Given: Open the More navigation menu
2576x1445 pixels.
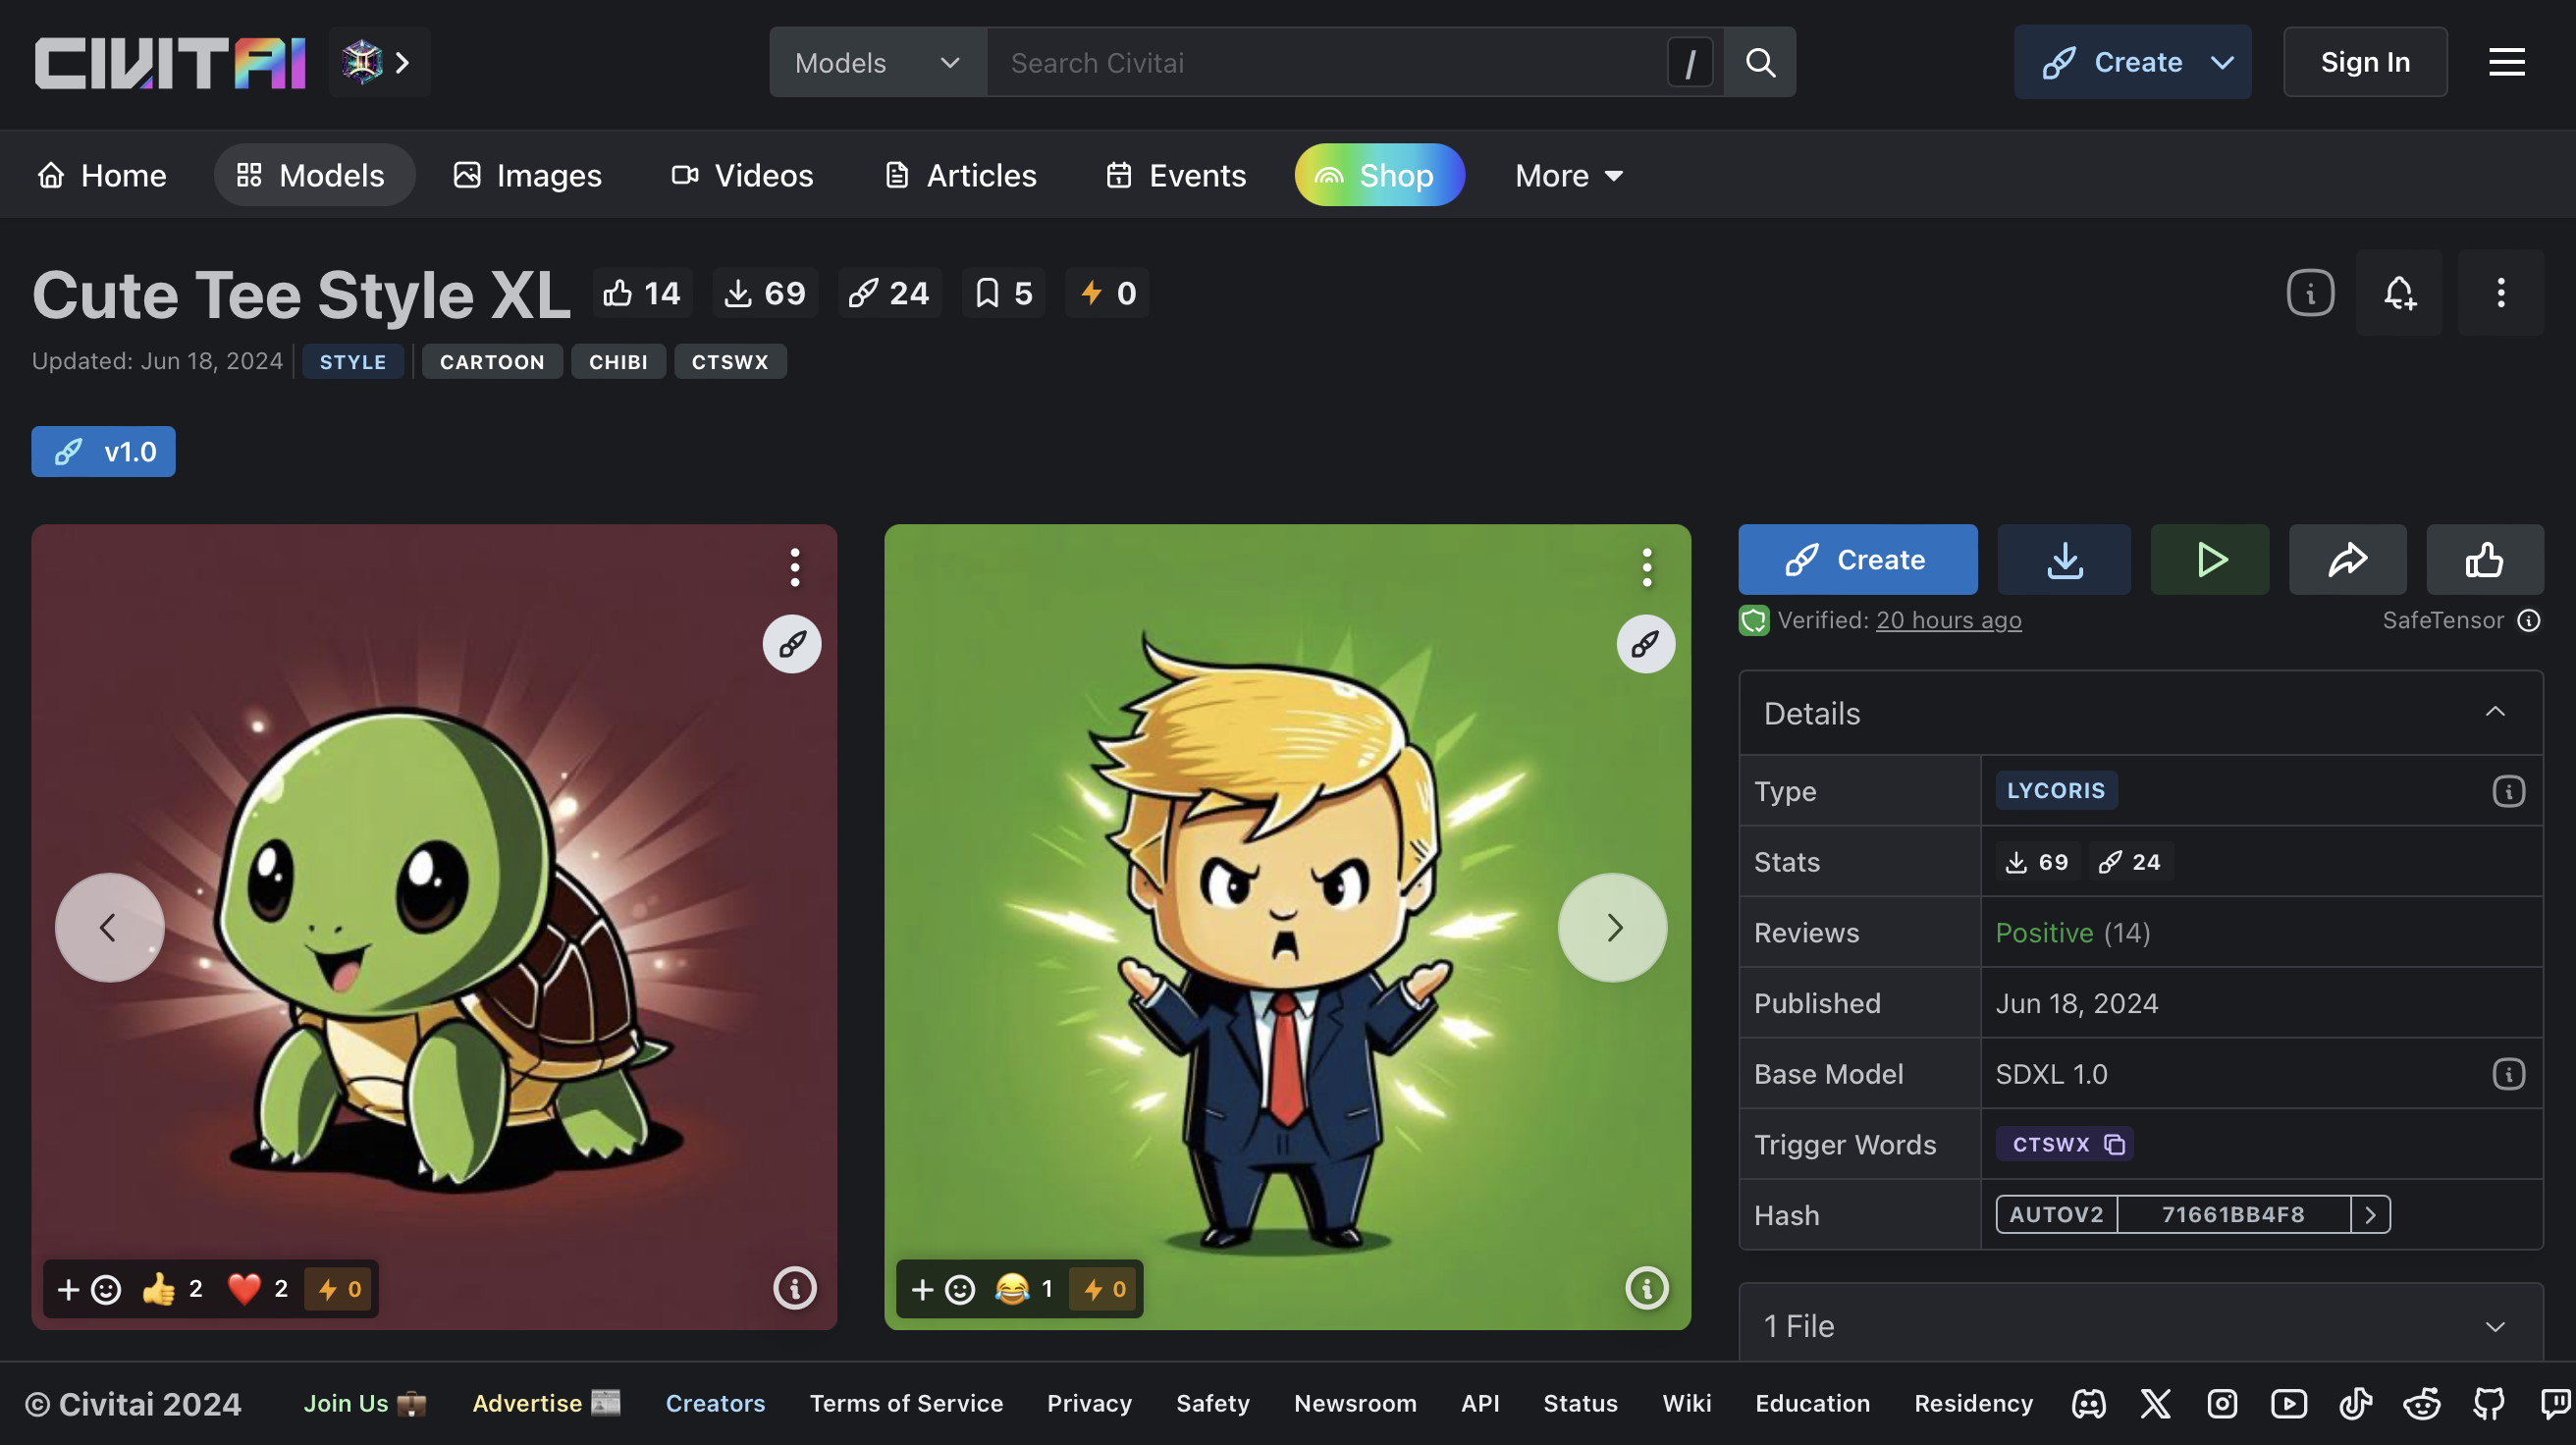Looking at the screenshot, I should [x=1568, y=175].
